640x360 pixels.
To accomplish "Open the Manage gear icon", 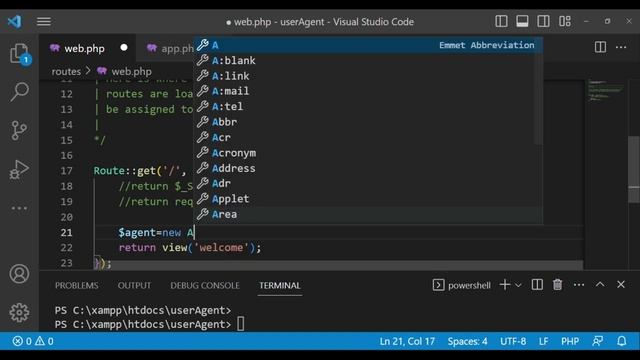I will pyautogui.click(x=19, y=313).
